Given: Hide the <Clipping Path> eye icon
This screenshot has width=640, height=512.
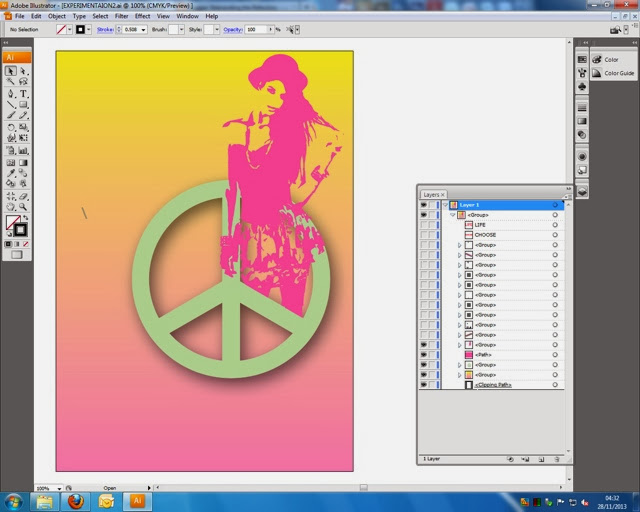Looking at the screenshot, I should click(x=424, y=385).
